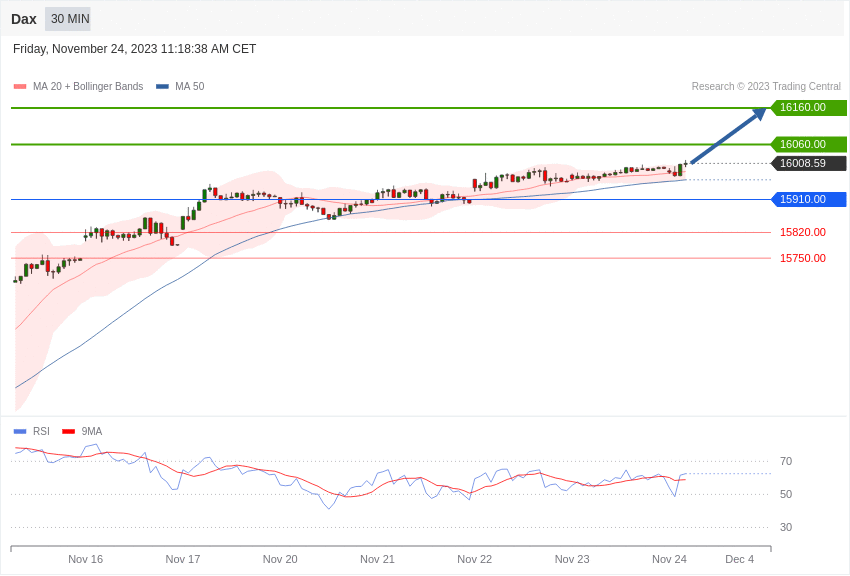The image size is (850, 576).
Task: Click the current price tag 16008.59
Action: [808, 164]
